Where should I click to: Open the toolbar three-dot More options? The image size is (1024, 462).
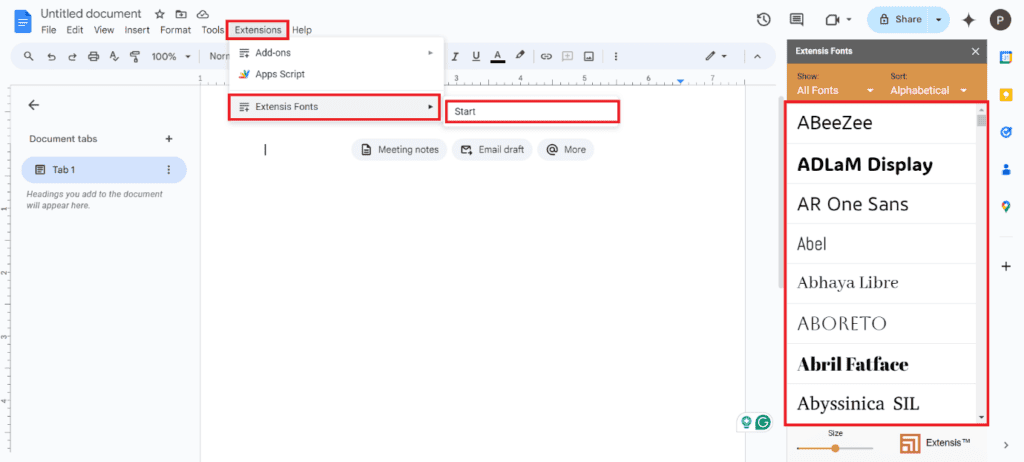point(615,56)
